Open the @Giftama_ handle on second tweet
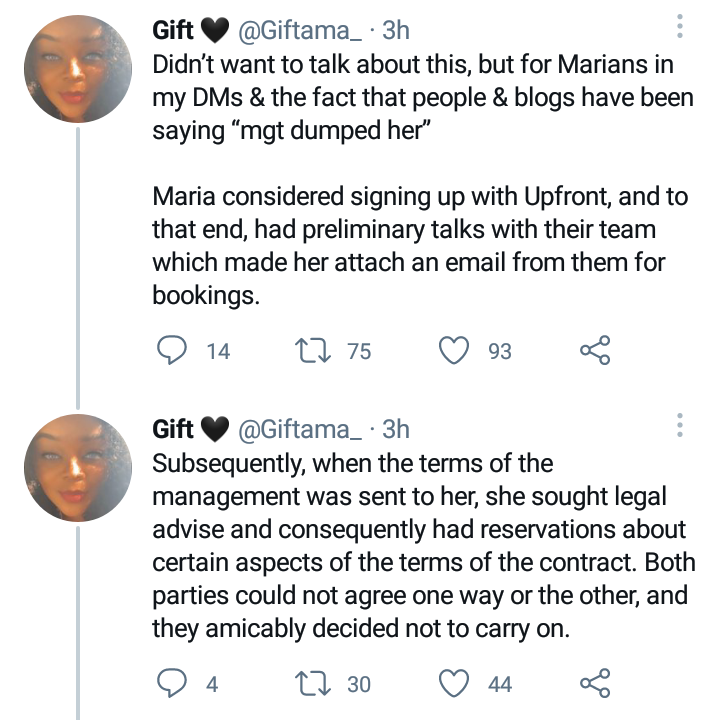This screenshot has width=720, height=720. point(298,429)
